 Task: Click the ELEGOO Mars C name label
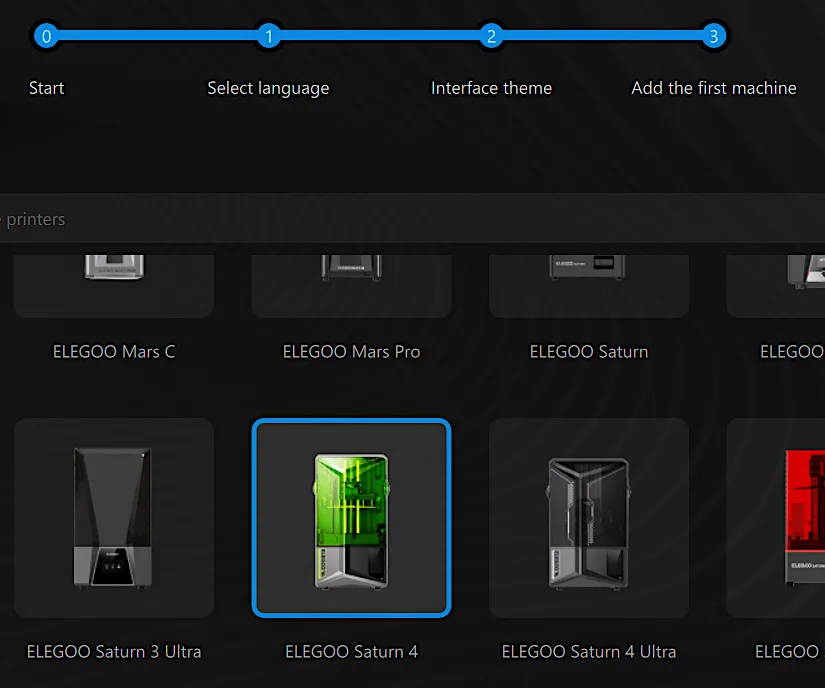tap(114, 351)
